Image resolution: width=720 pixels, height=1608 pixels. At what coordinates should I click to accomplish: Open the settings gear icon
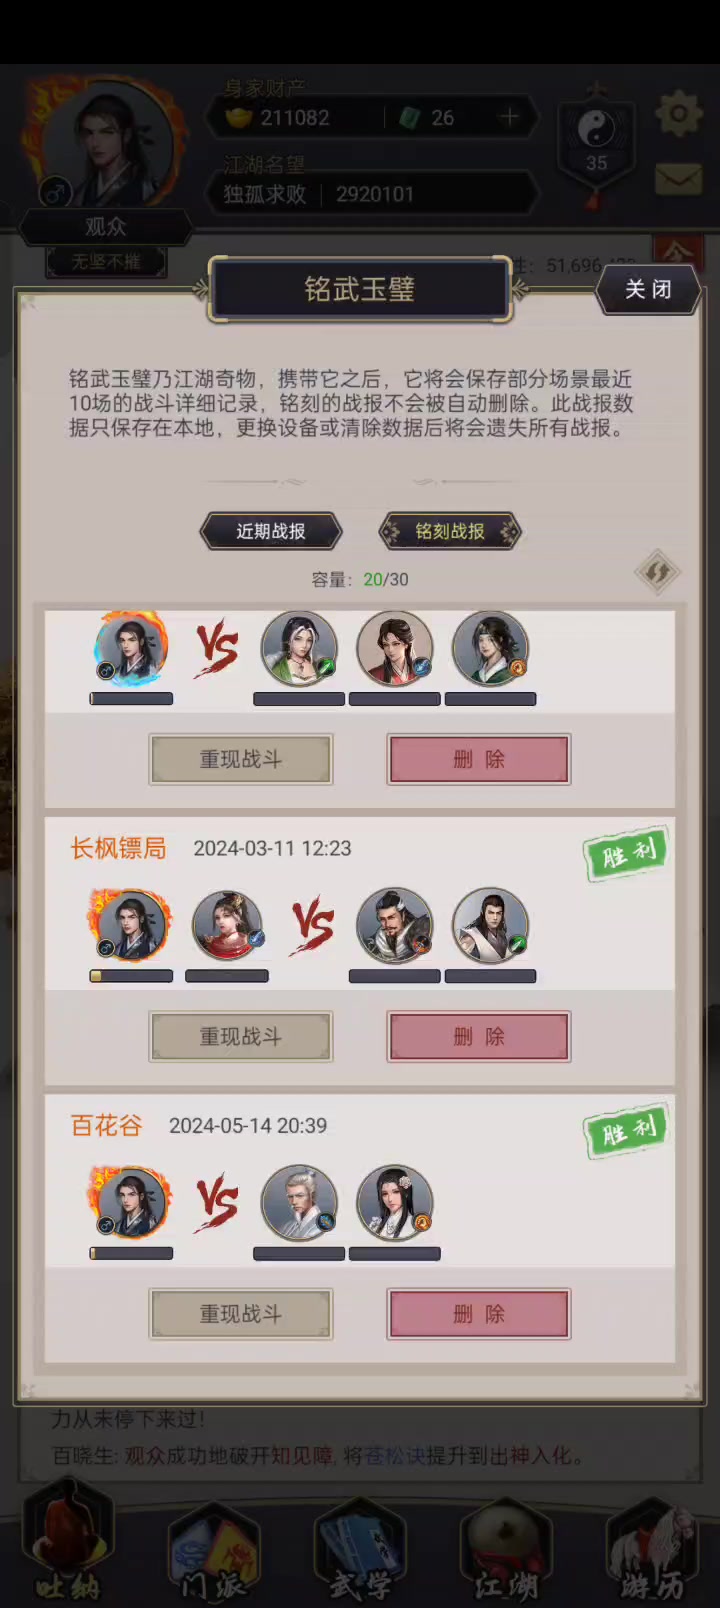click(678, 114)
